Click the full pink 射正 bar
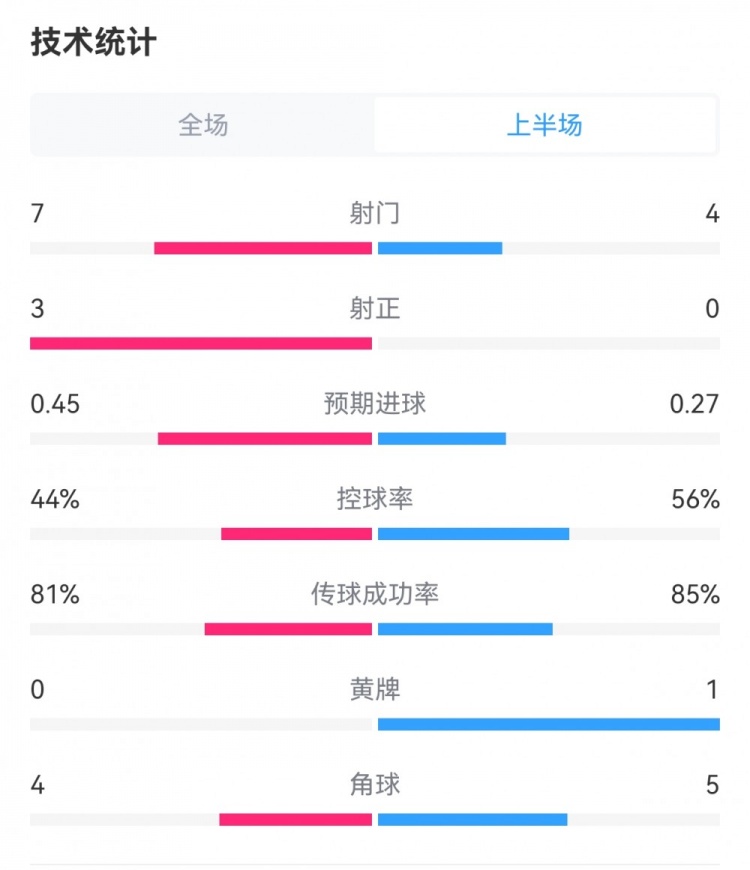Viewport: 750px width, 870px height. [201, 343]
